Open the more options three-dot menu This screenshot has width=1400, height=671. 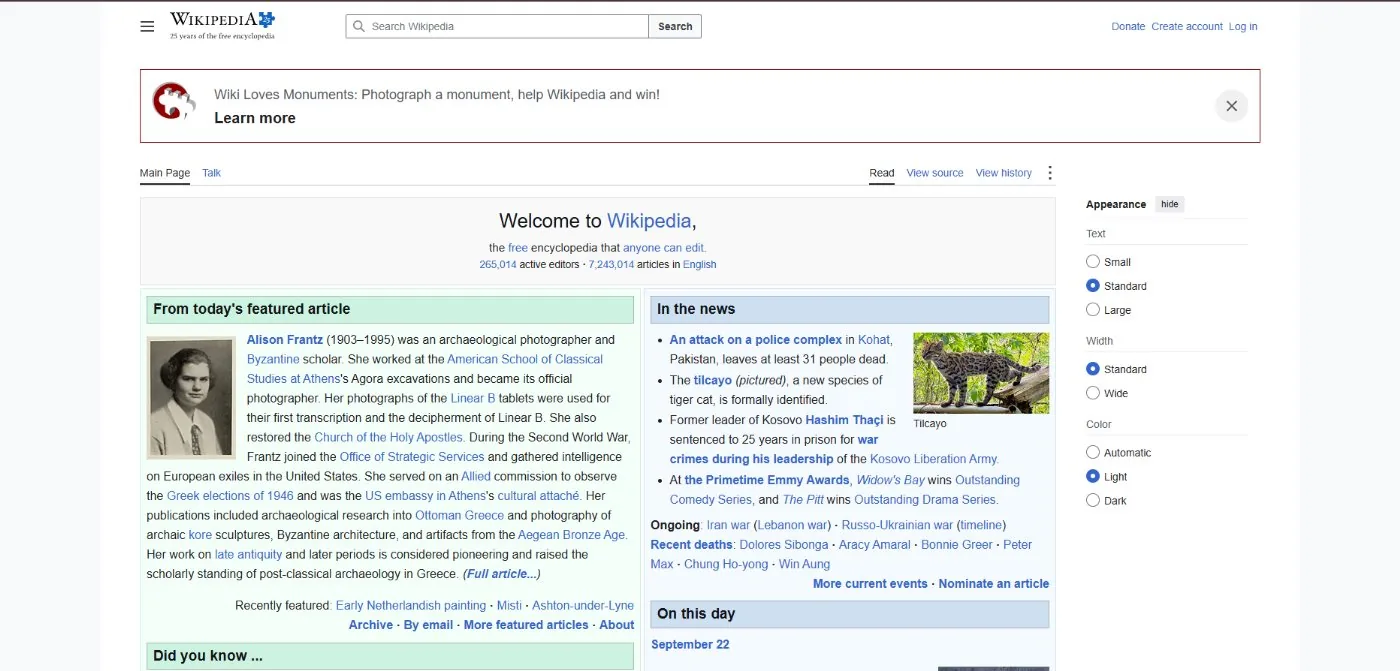coord(1049,173)
